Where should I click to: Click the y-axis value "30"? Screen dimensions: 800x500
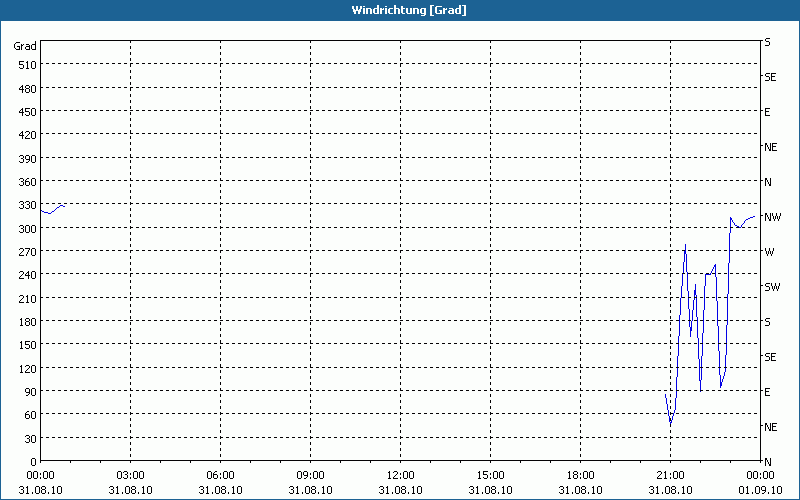[31, 439]
